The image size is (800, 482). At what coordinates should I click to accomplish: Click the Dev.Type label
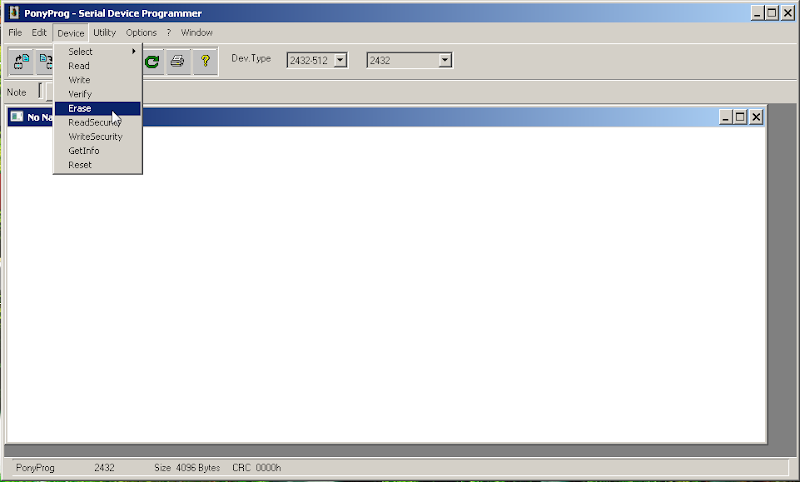[251, 59]
